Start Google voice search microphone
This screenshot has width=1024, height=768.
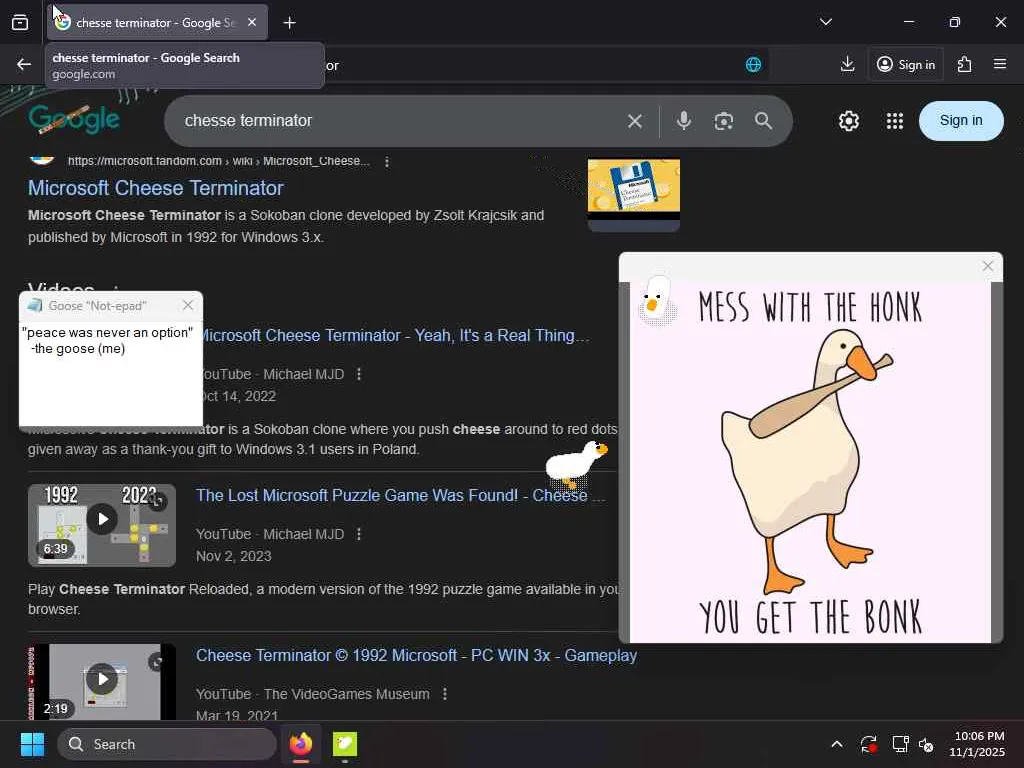tap(683, 121)
